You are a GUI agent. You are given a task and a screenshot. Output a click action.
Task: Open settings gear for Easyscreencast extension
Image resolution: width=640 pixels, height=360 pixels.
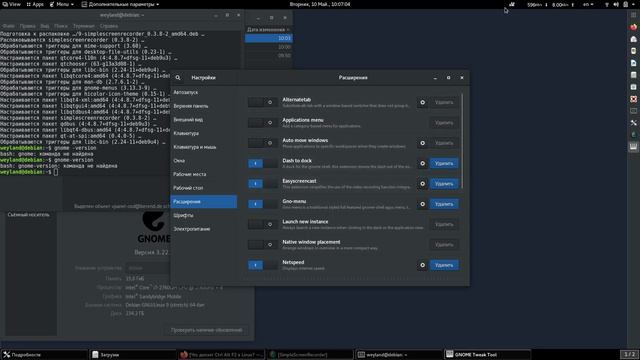(422, 184)
